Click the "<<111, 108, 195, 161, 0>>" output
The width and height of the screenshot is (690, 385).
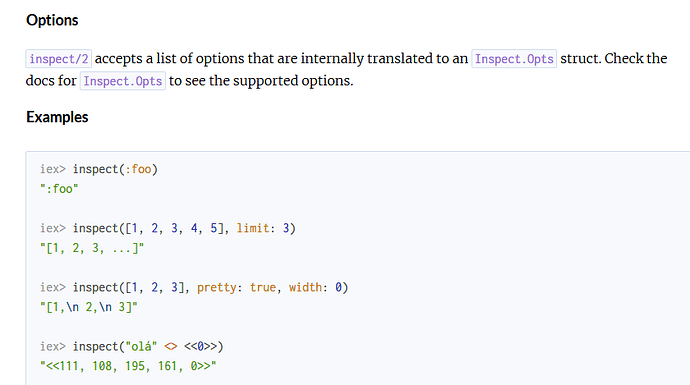pyautogui.click(x=128, y=366)
